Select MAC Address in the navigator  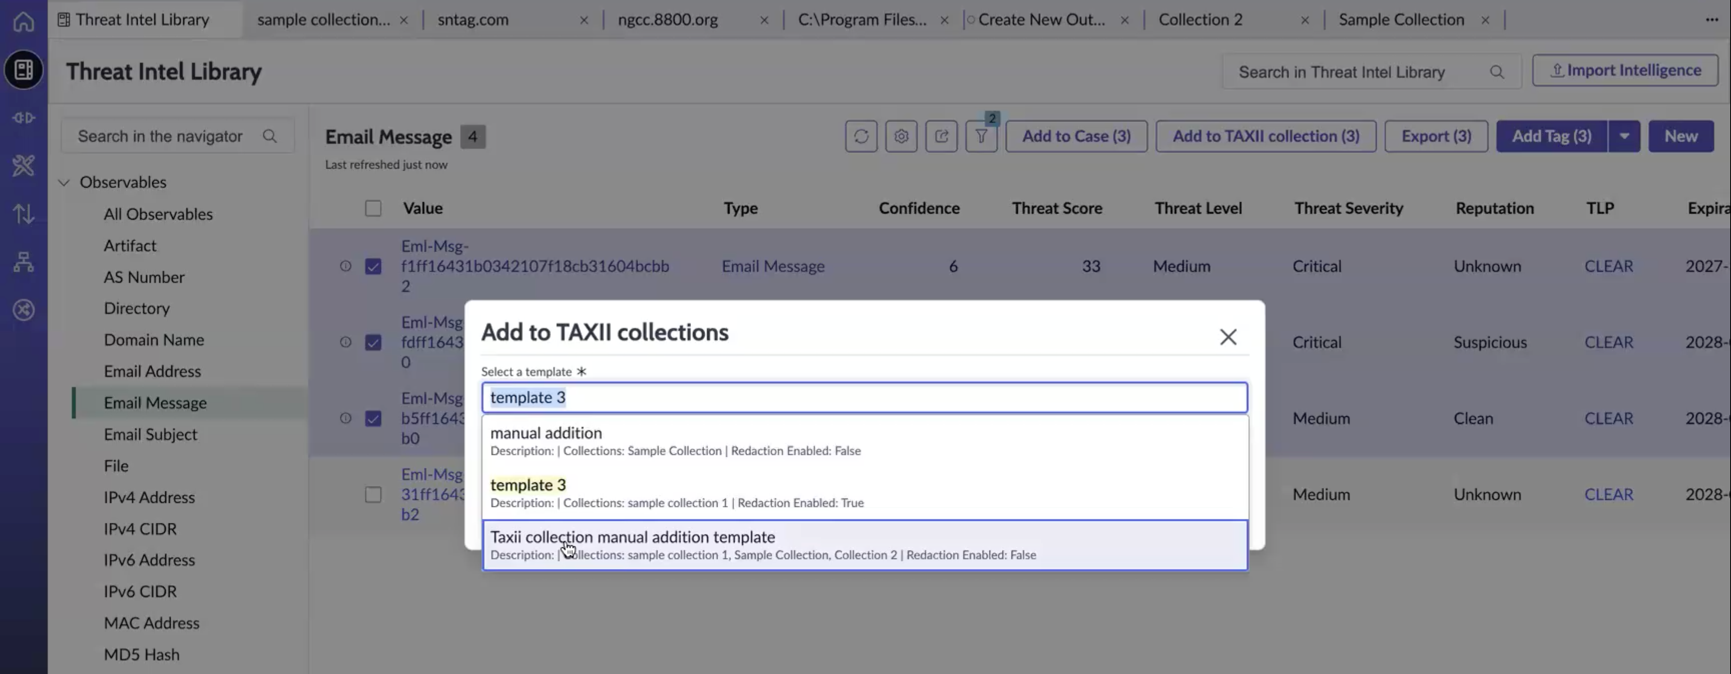(x=151, y=623)
